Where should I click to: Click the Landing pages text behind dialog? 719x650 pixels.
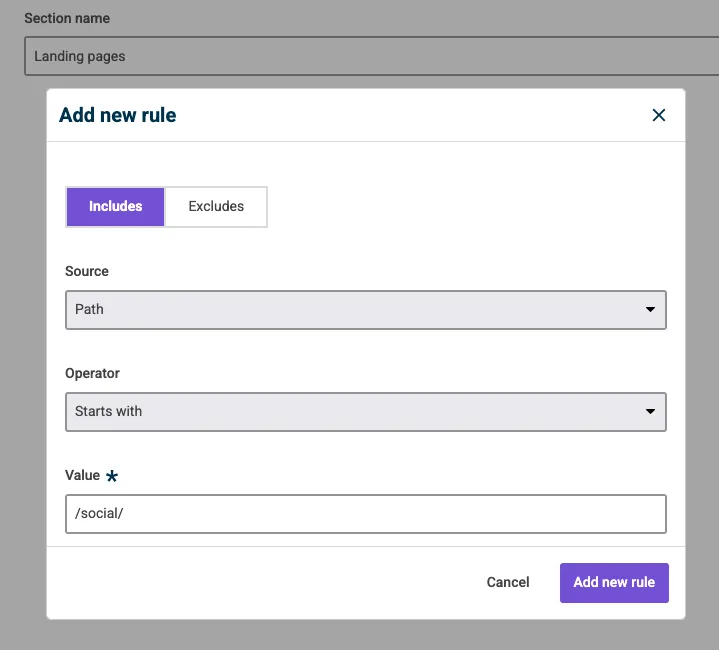click(x=80, y=57)
